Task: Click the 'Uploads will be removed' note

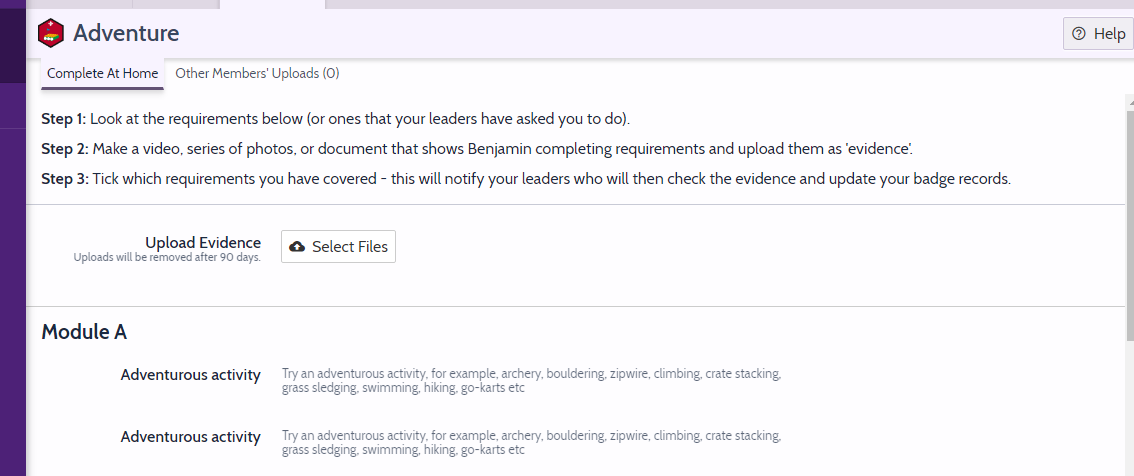Action: click(x=167, y=258)
